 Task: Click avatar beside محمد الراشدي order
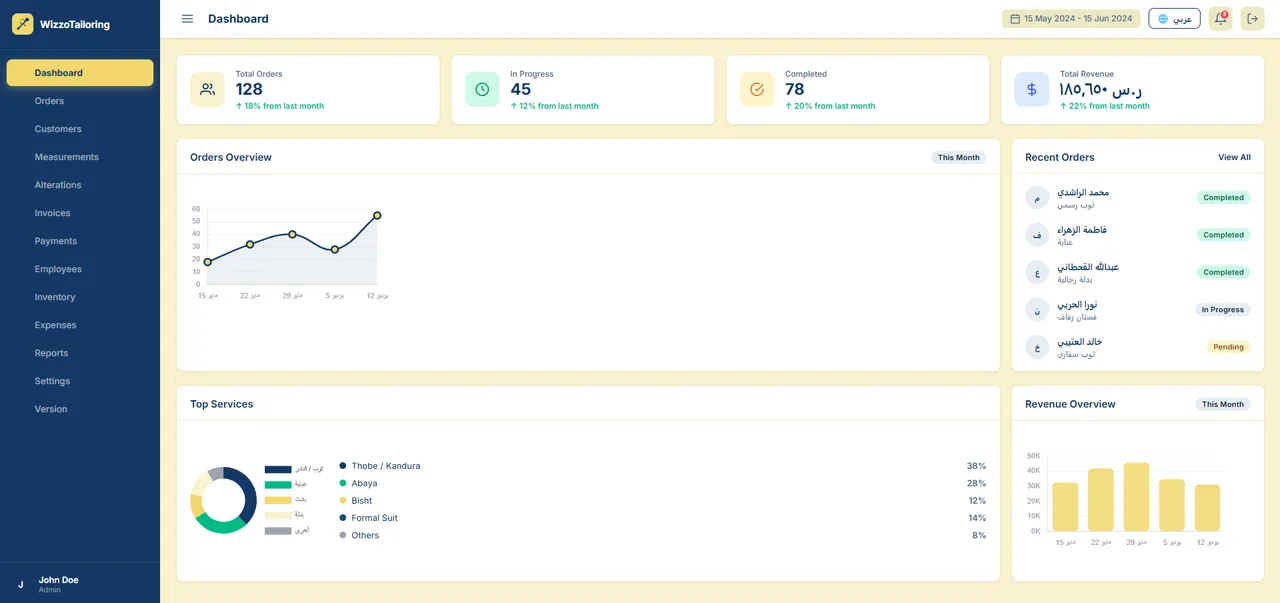1037,197
